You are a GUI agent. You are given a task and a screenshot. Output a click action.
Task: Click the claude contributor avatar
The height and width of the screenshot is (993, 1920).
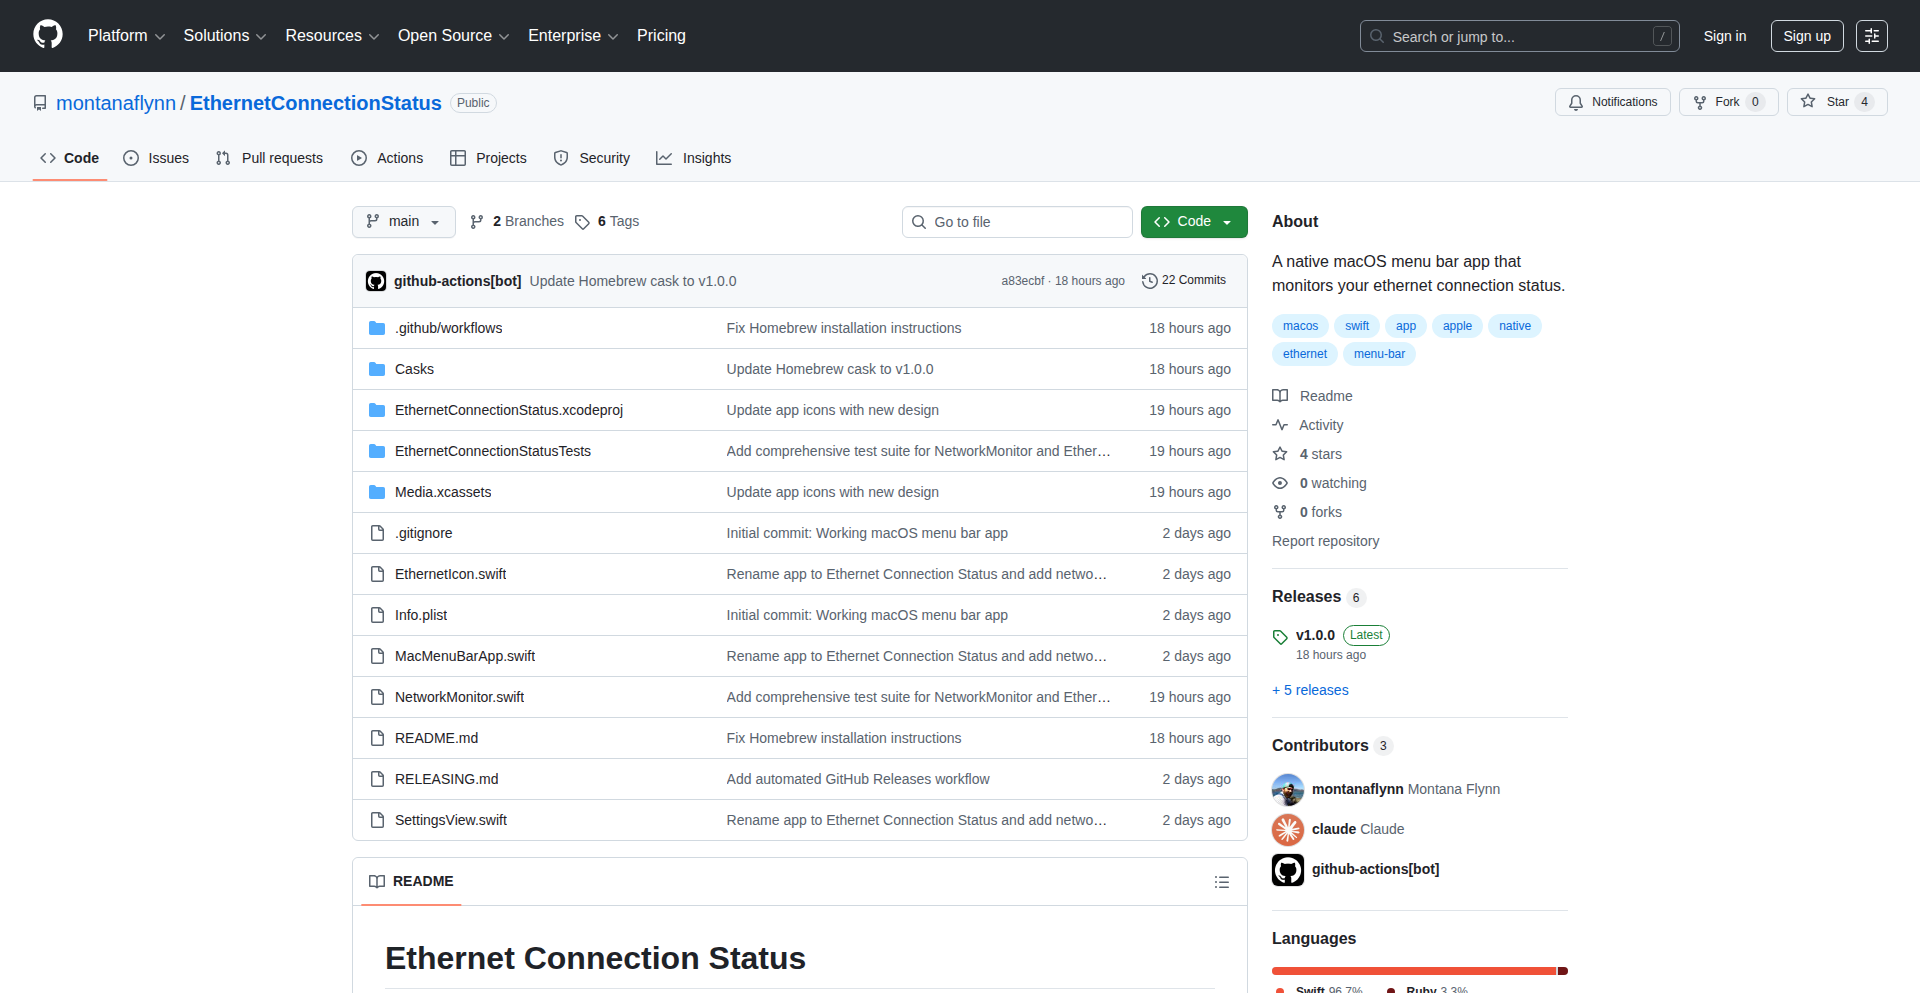(1288, 829)
